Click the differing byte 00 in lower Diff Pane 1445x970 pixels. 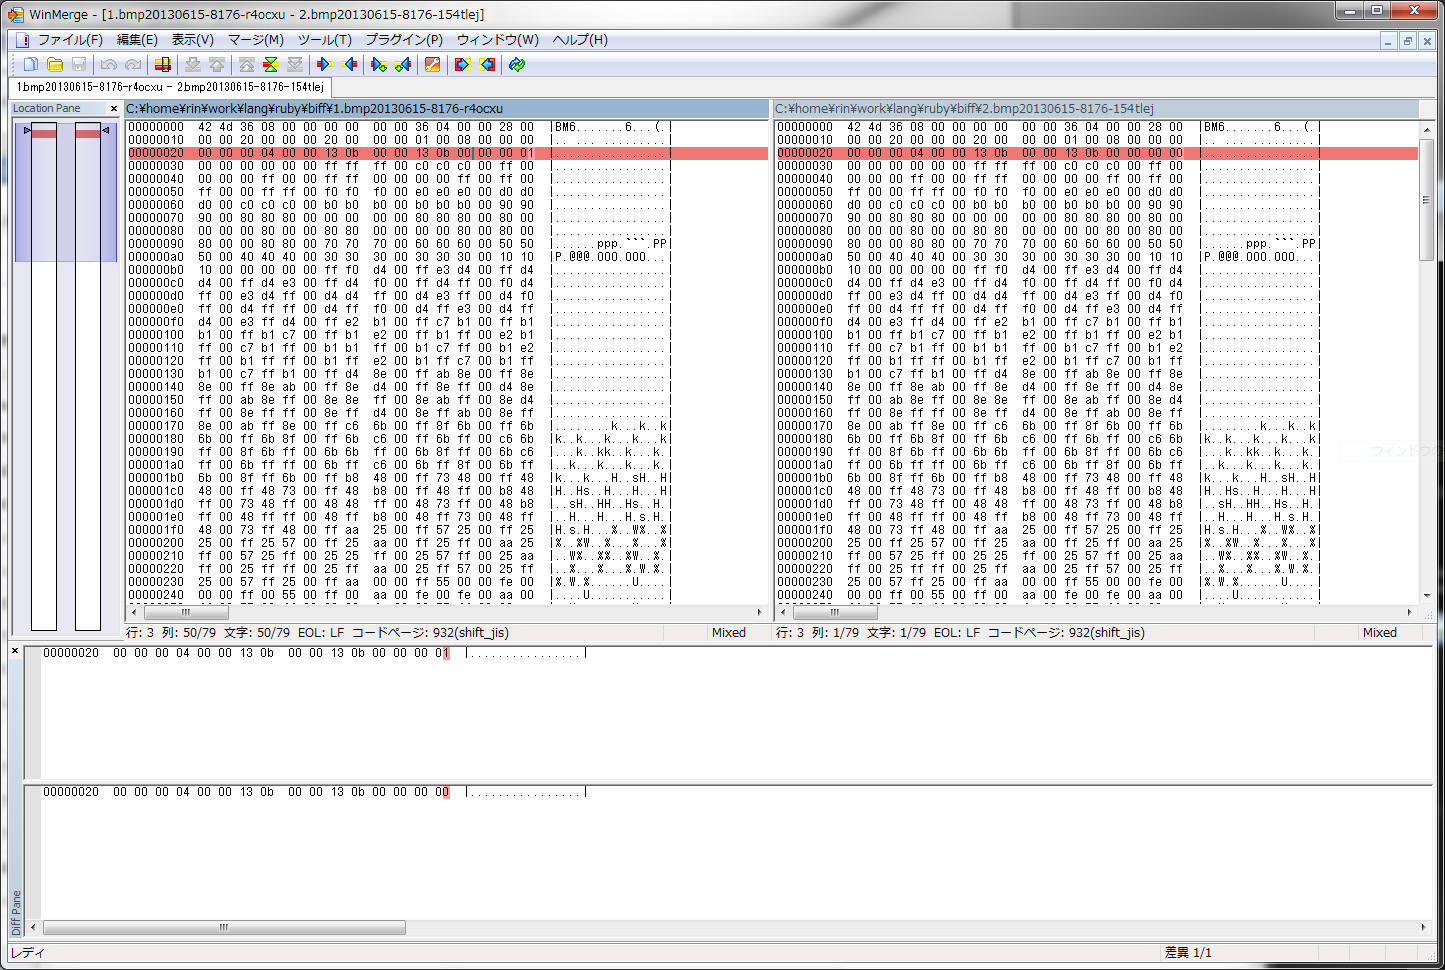pos(442,792)
